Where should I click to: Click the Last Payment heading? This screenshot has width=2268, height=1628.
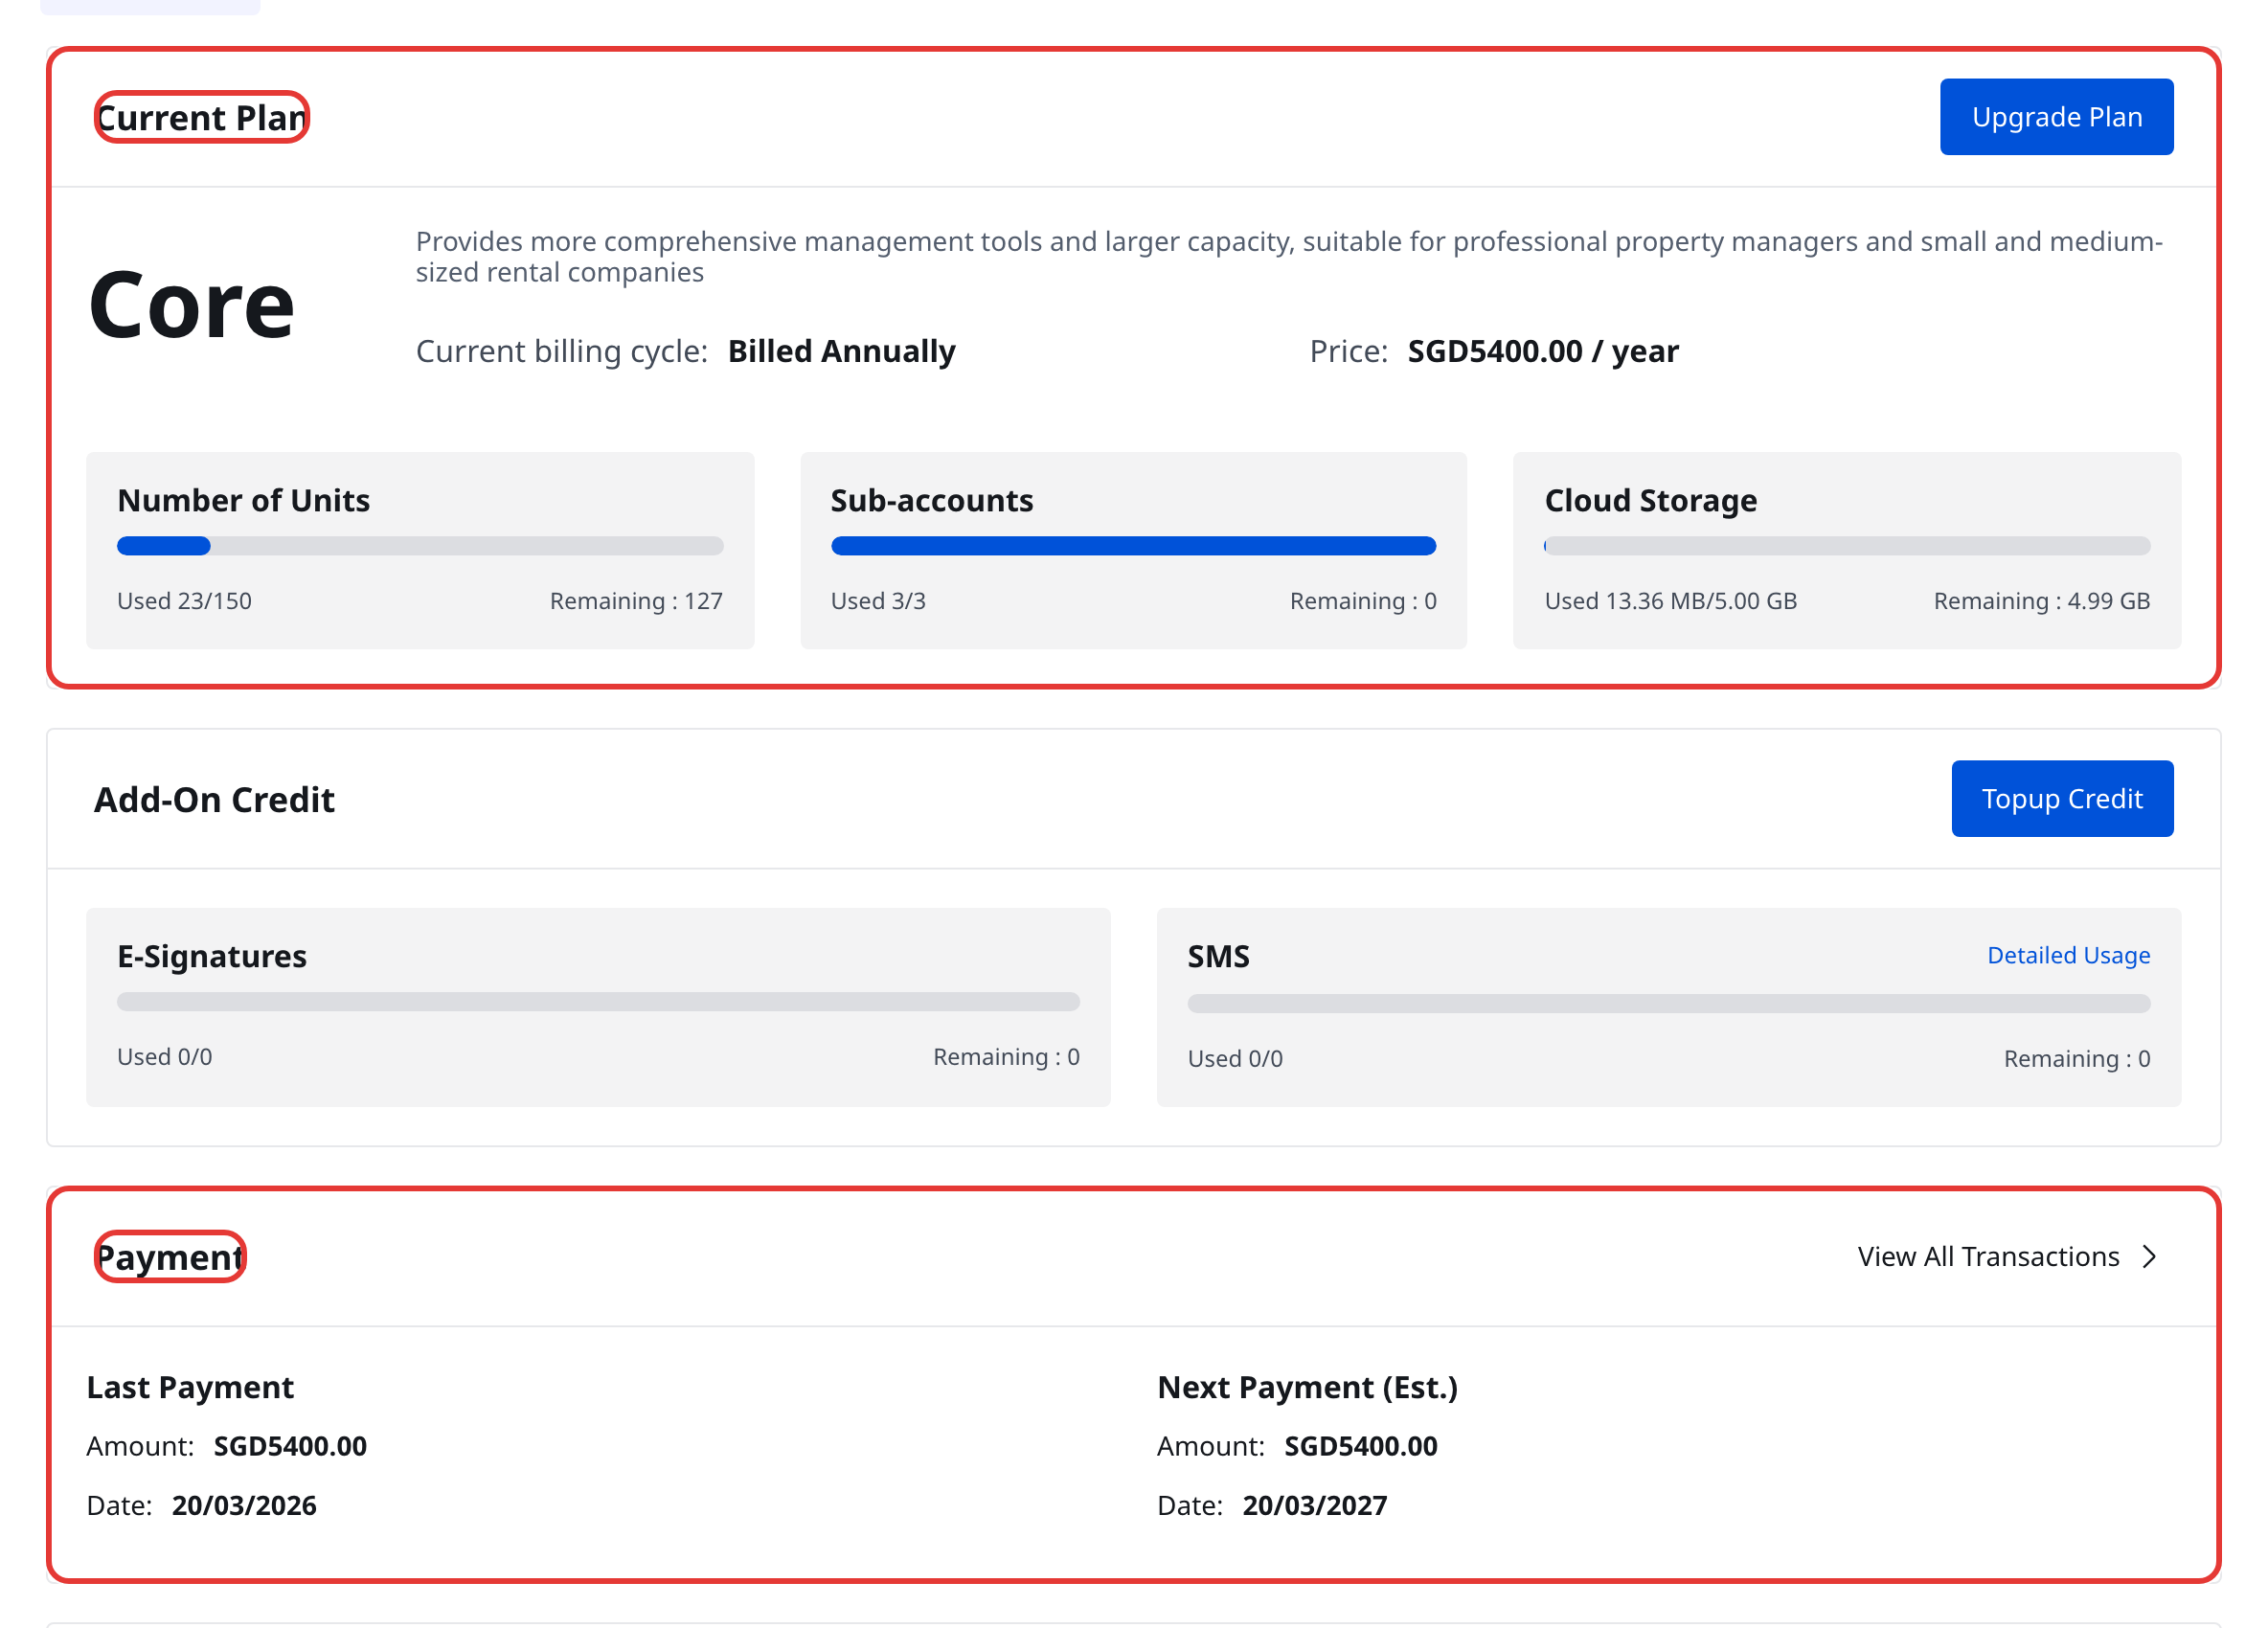[x=190, y=1387]
